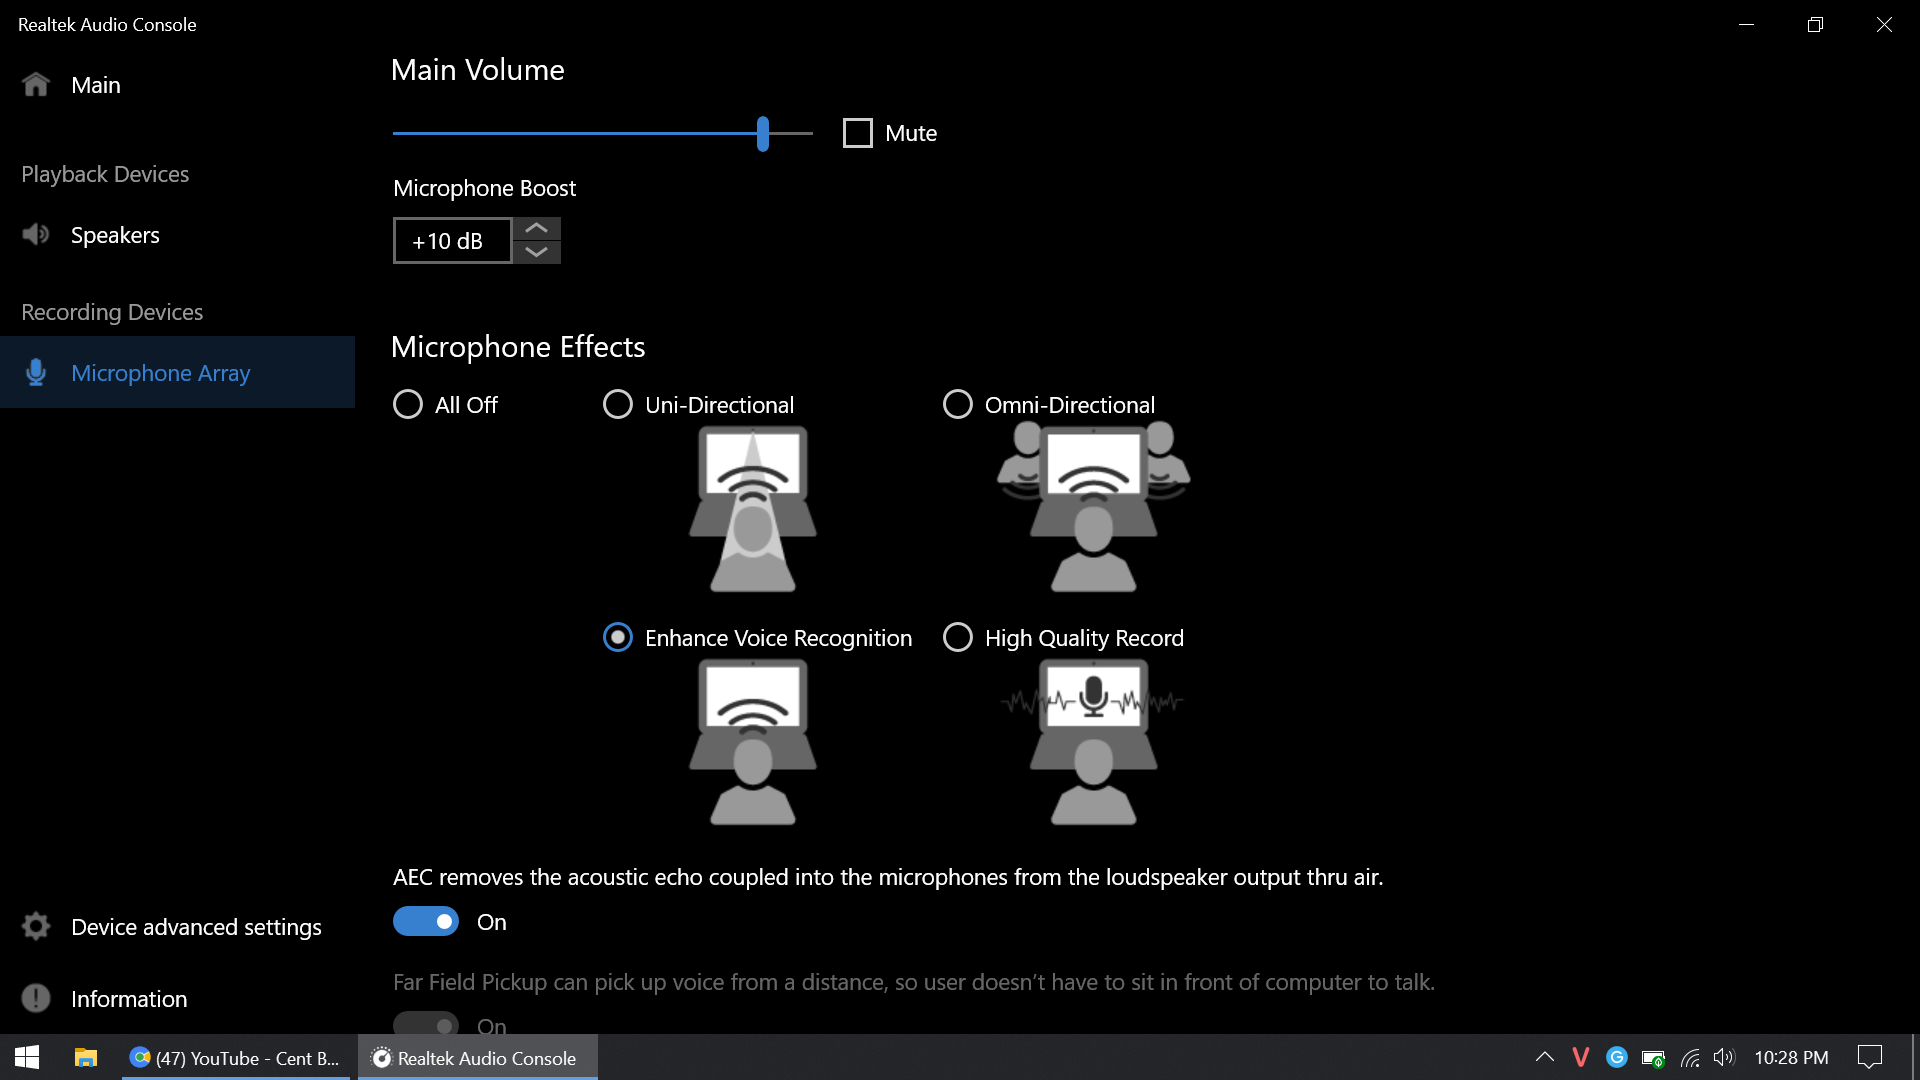Switch to the YouTube browser tab in taskbar
The image size is (1920, 1080).
pyautogui.click(x=235, y=1057)
